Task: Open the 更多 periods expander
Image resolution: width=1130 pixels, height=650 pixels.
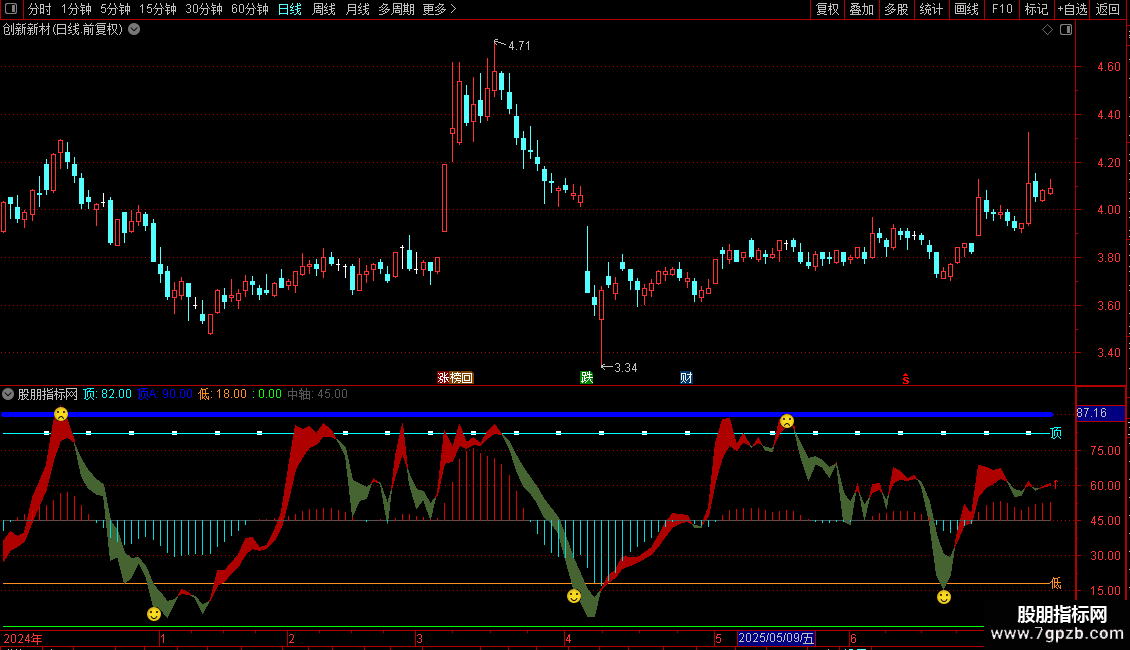Action: [x=439, y=9]
